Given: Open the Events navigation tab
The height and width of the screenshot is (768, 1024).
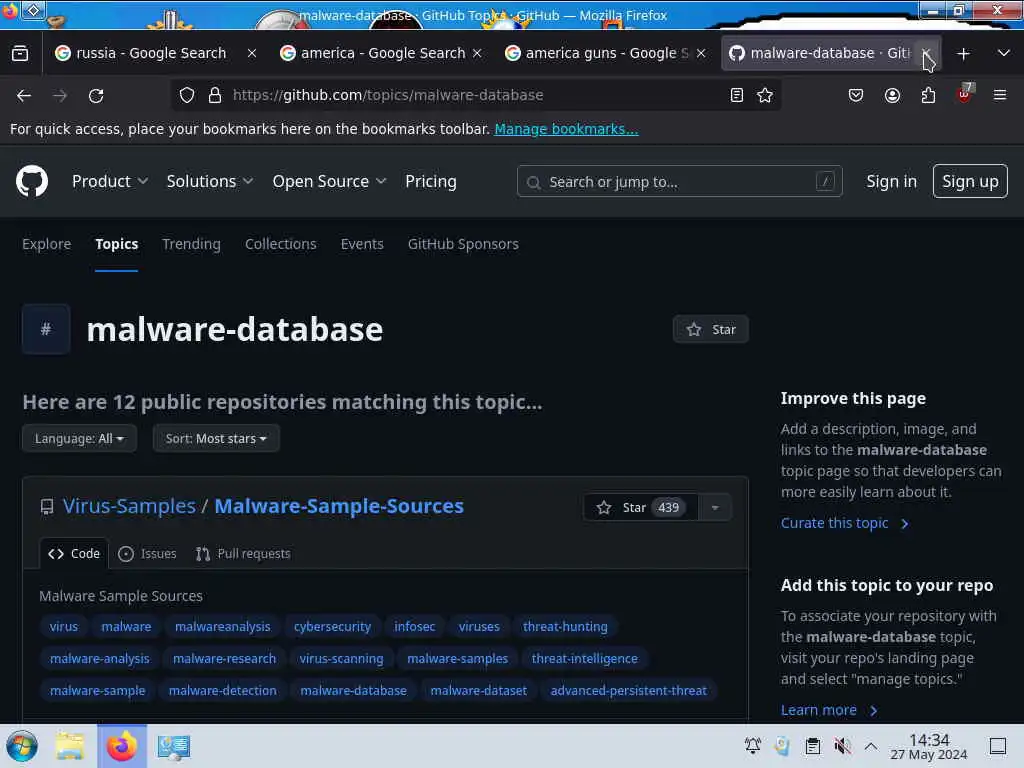Looking at the screenshot, I should [x=362, y=244].
